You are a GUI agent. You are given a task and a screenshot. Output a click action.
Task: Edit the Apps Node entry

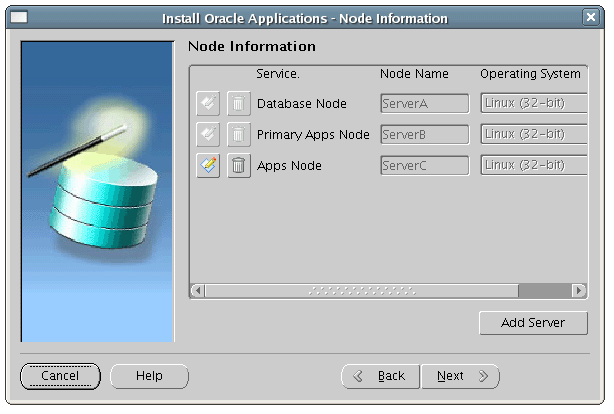pos(208,165)
